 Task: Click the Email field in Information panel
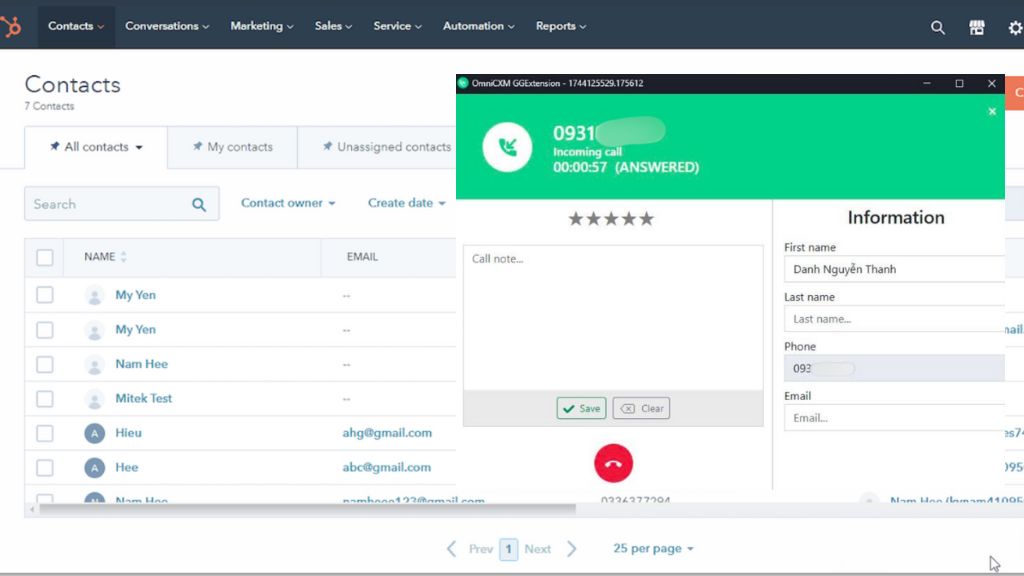pos(894,418)
